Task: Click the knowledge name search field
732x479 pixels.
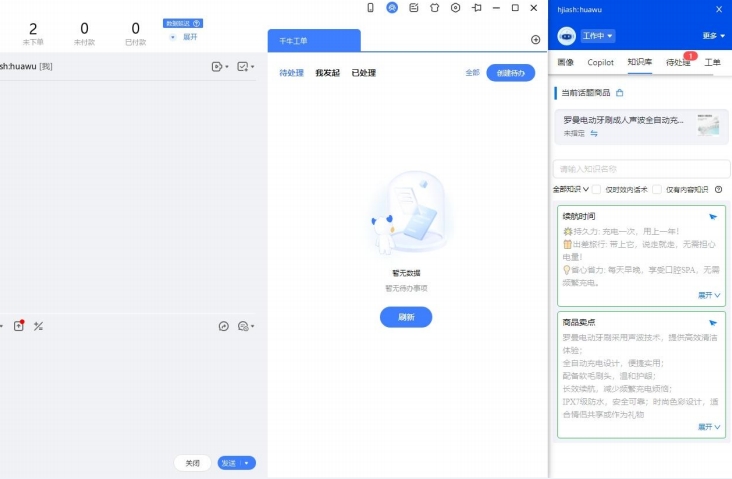Action: pyautogui.click(x=642, y=169)
